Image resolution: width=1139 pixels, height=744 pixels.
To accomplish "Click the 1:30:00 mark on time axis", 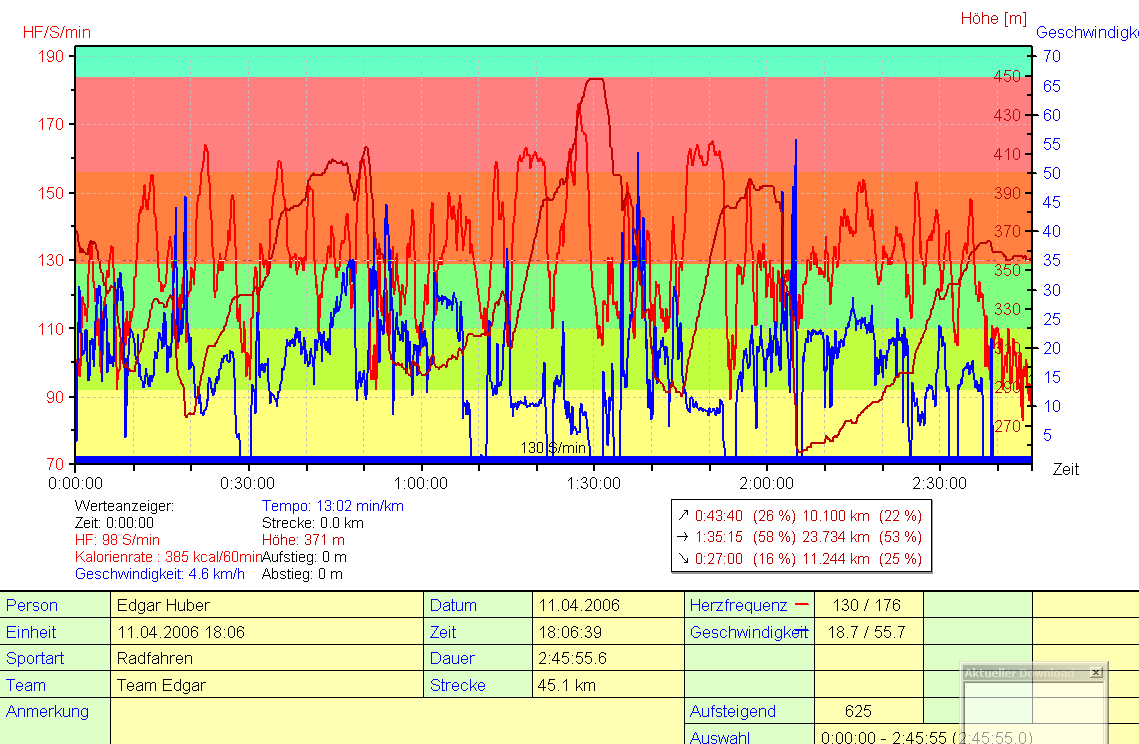I will coord(594,483).
